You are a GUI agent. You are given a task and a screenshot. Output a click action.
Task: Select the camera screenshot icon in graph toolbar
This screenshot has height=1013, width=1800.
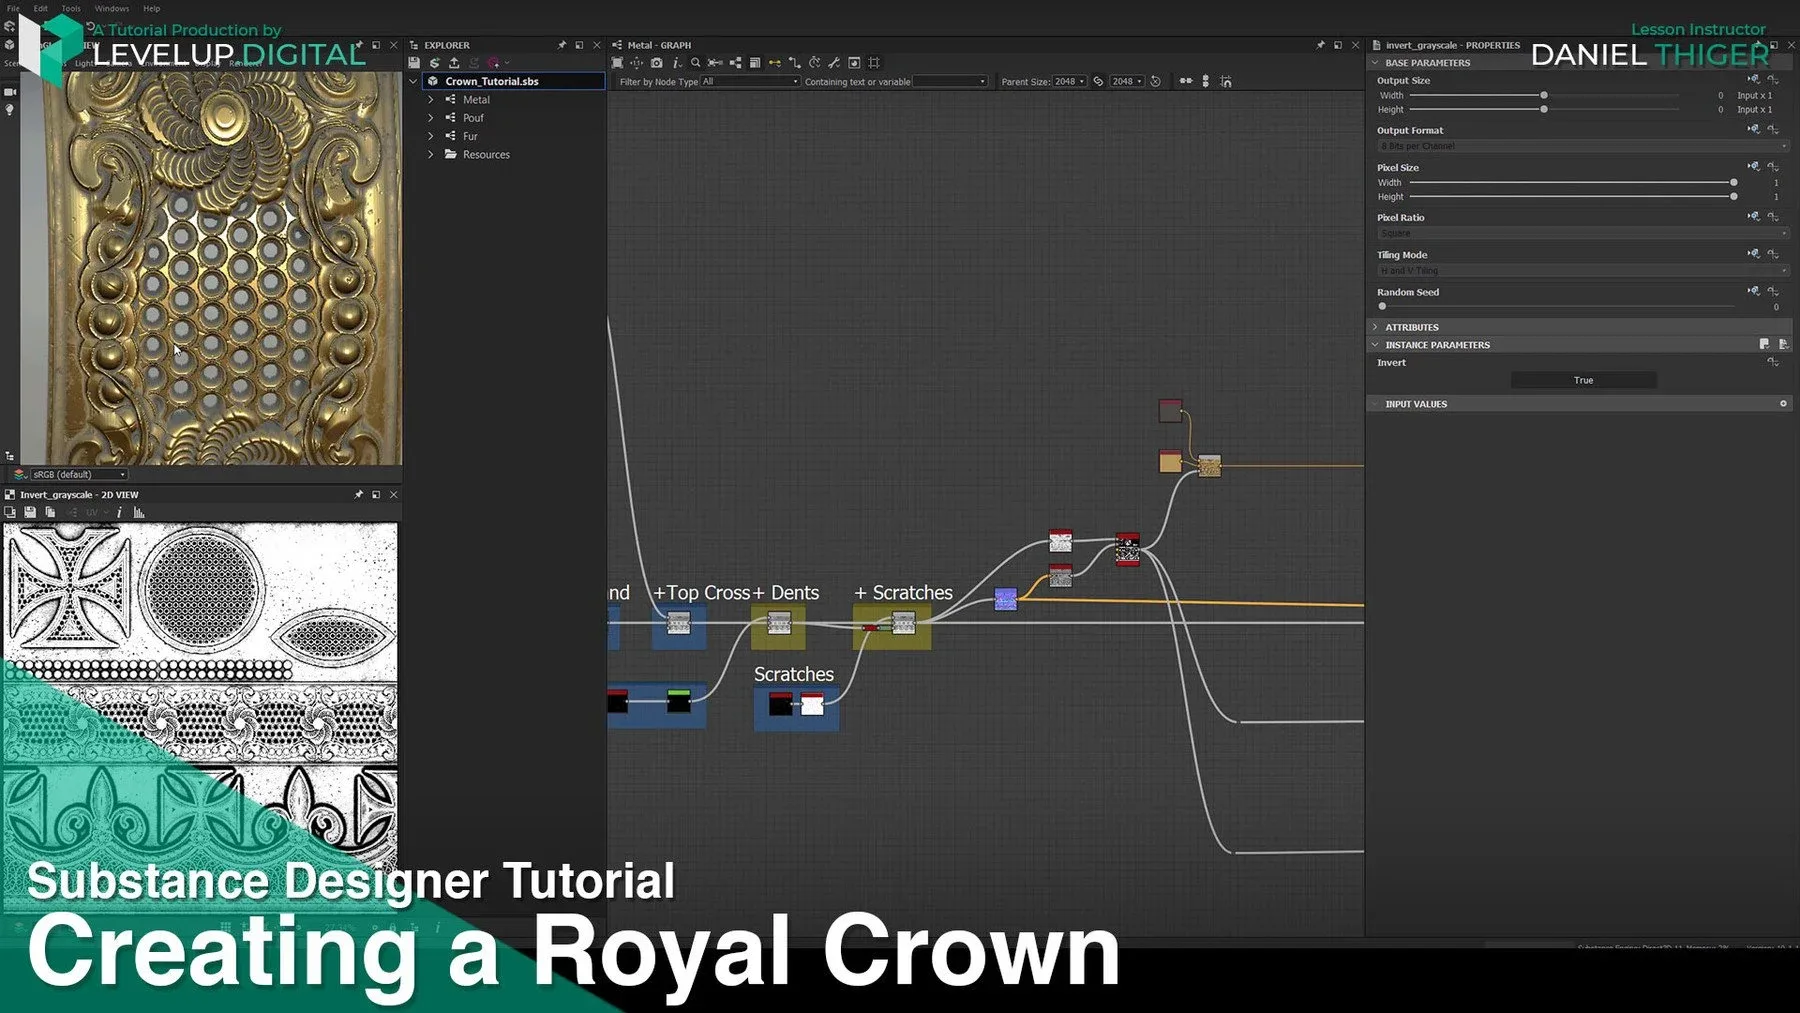(x=657, y=63)
